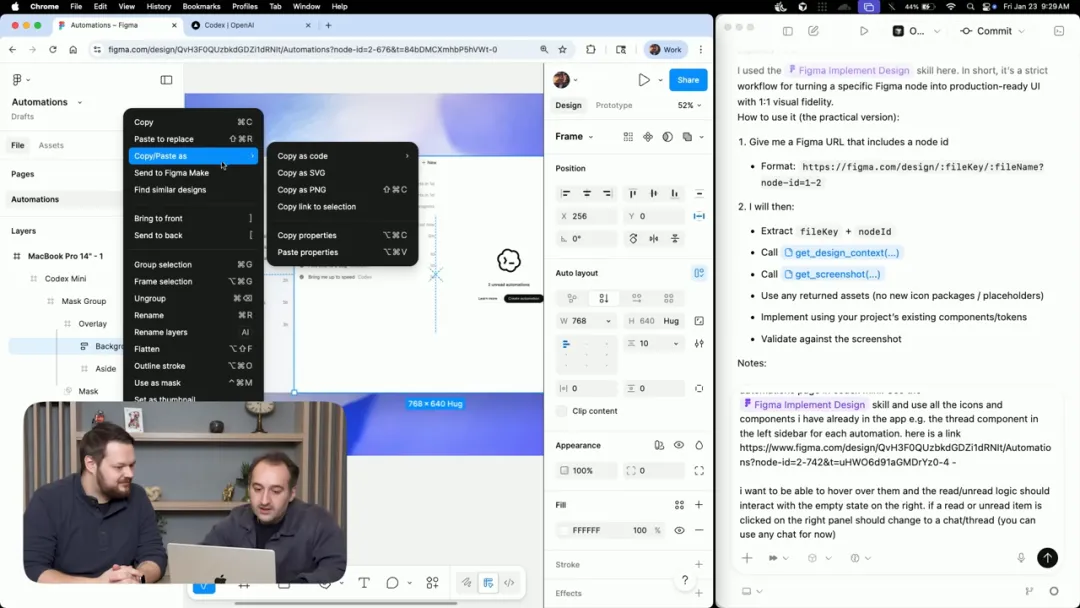Open the 52% zoom dropdown

pos(689,105)
